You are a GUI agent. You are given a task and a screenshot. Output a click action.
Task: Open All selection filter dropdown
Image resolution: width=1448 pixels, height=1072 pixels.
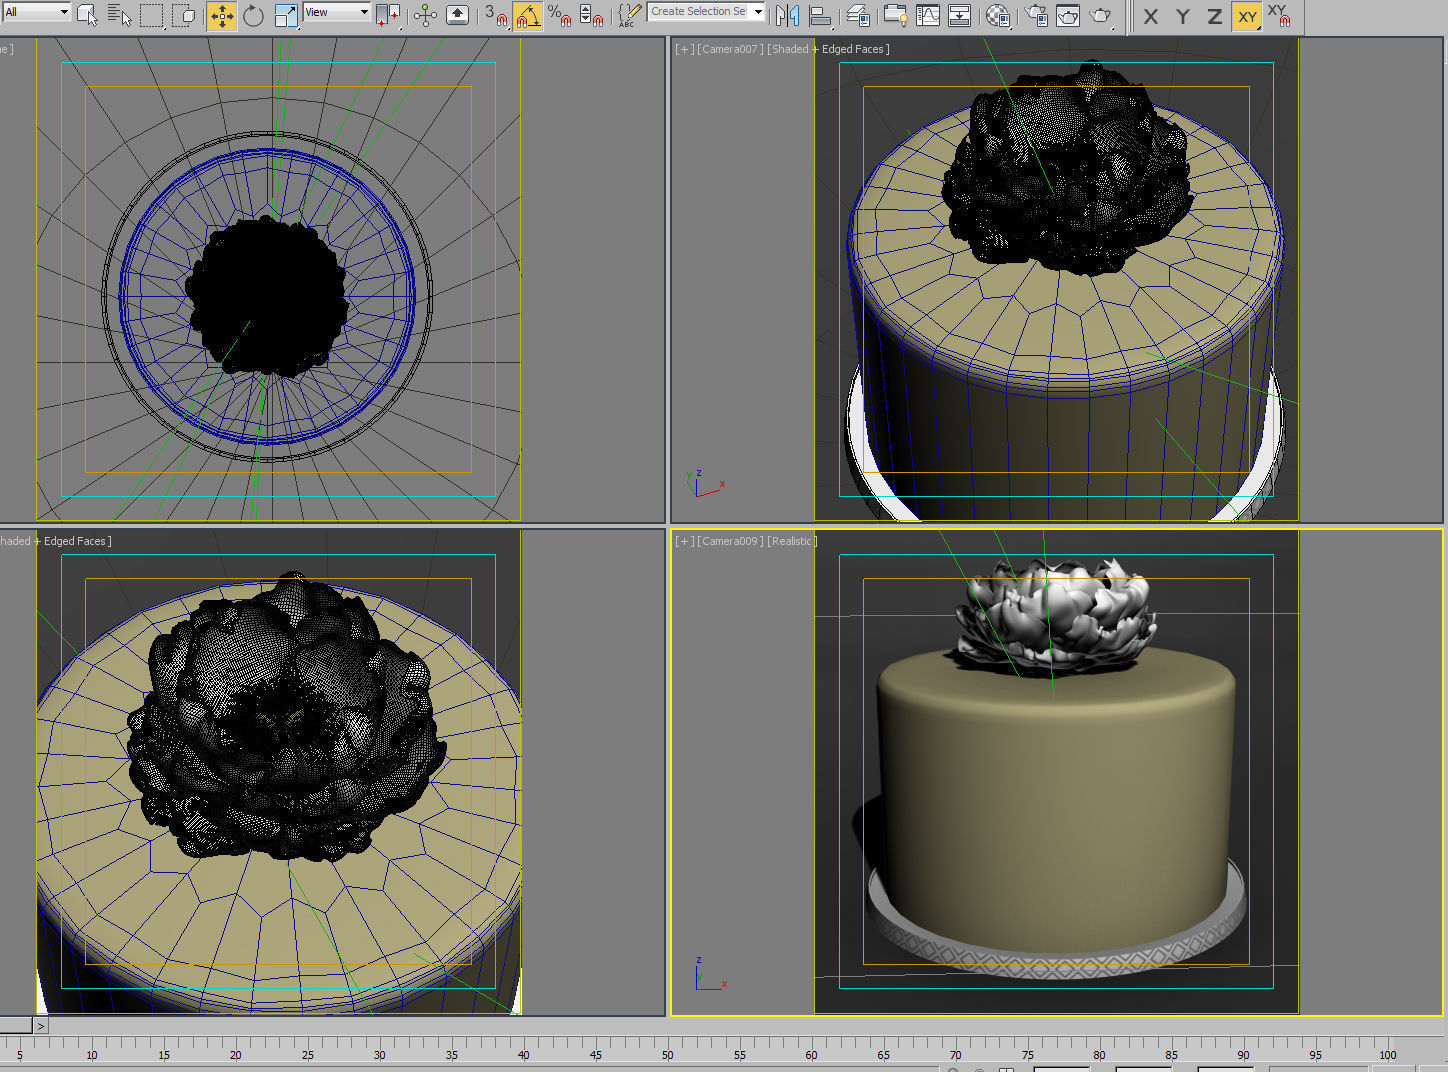[36, 12]
